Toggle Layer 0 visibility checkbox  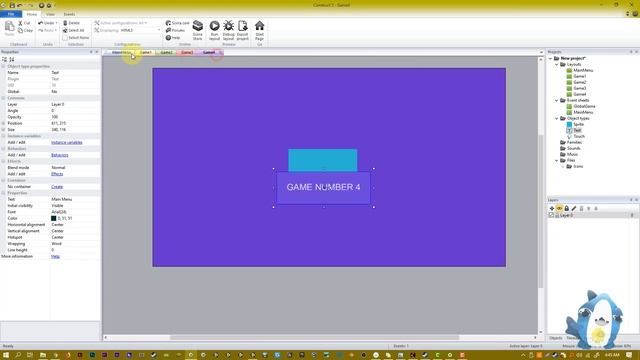pyautogui.click(x=551, y=215)
